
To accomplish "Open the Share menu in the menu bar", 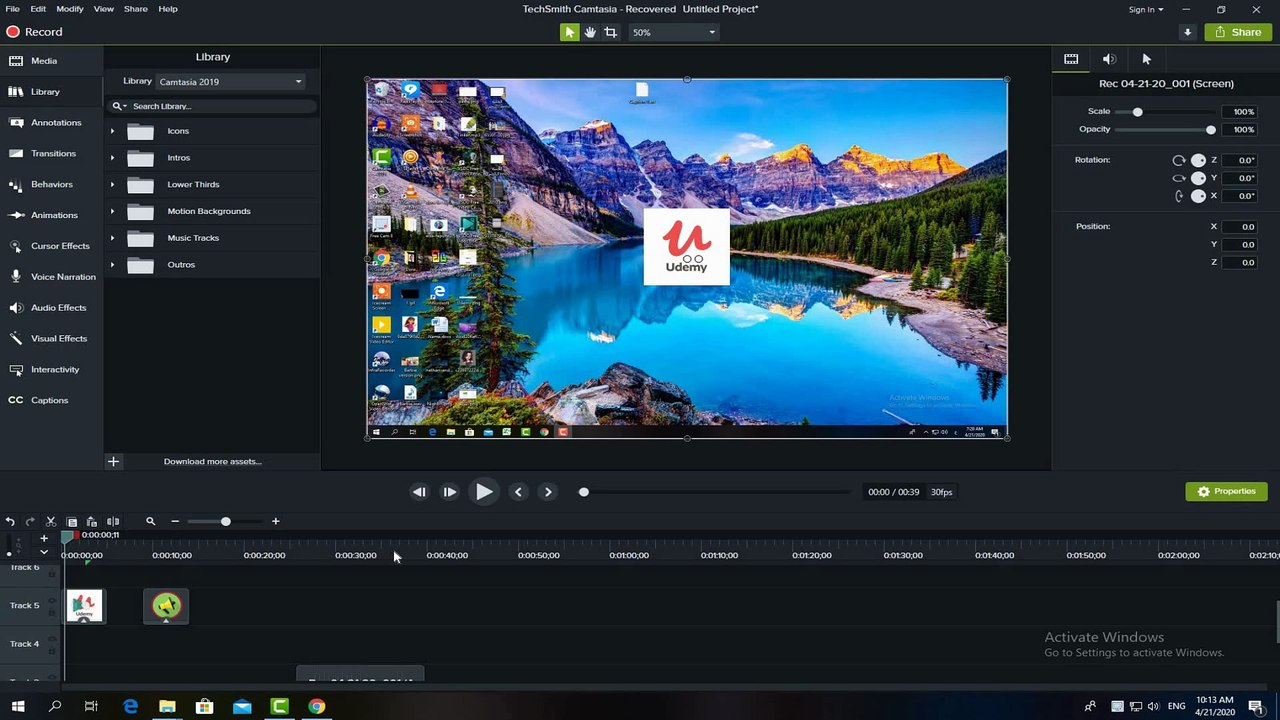I will coord(135,9).
